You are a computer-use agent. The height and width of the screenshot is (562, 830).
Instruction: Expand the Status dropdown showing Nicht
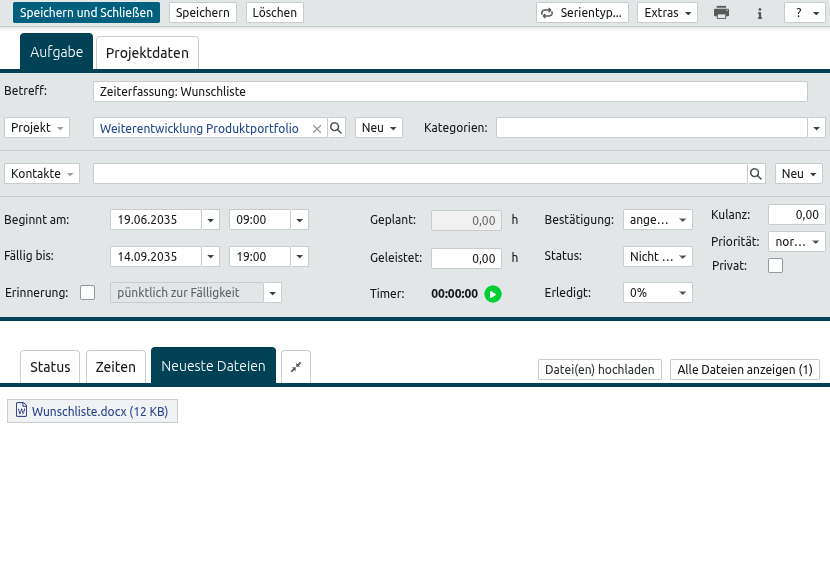[657, 257]
